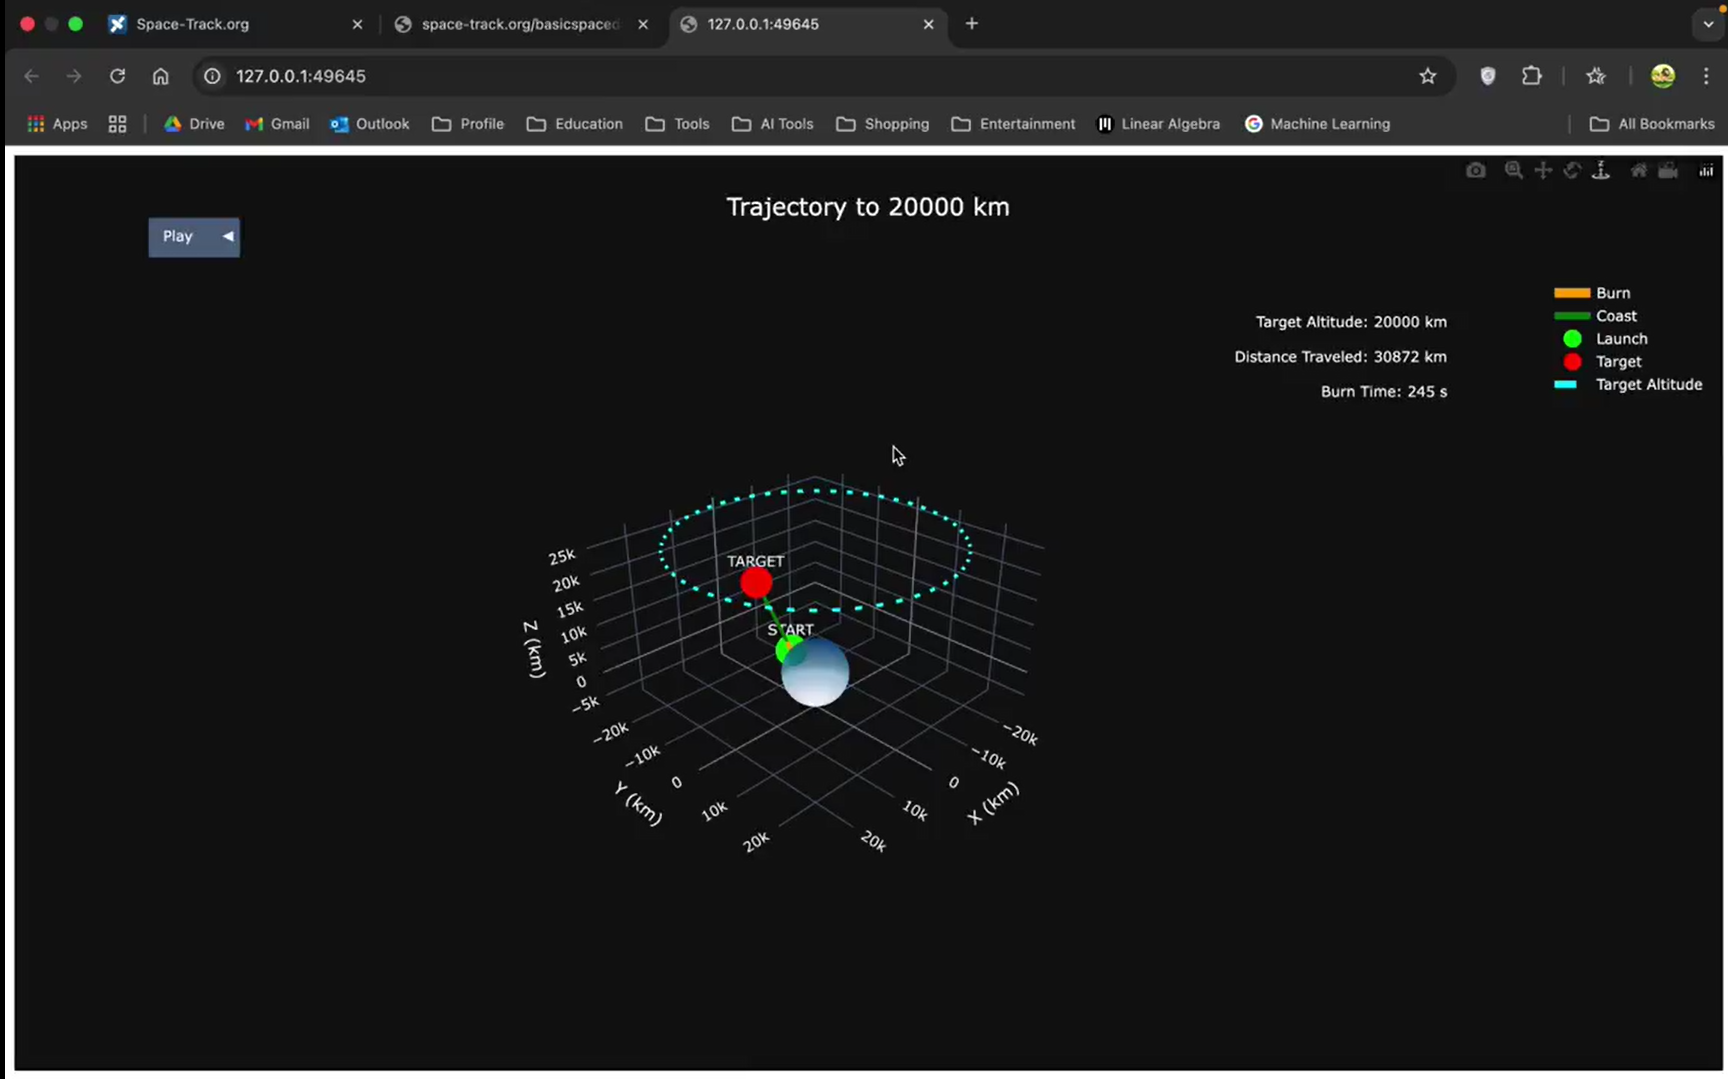Click the green START launch marker
Screen dimensions: 1728x1079
(787, 651)
